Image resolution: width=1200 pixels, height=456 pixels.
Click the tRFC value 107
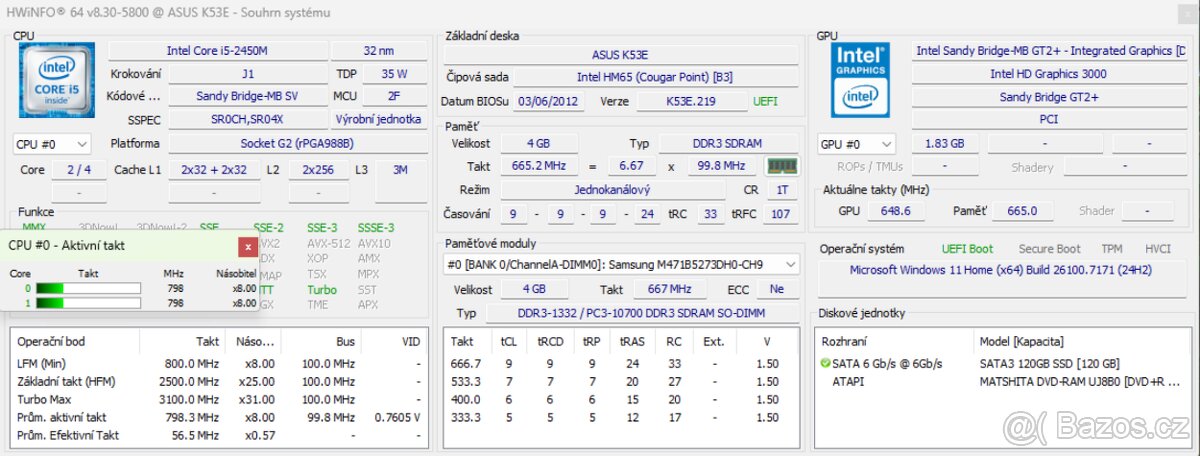click(782, 214)
